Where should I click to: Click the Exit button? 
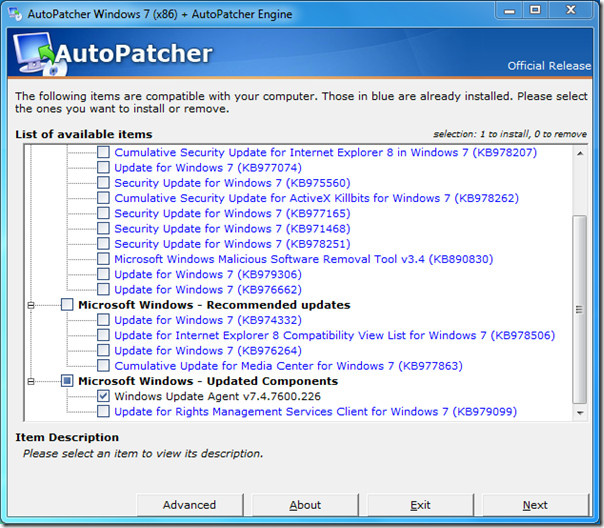click(420, 505)
